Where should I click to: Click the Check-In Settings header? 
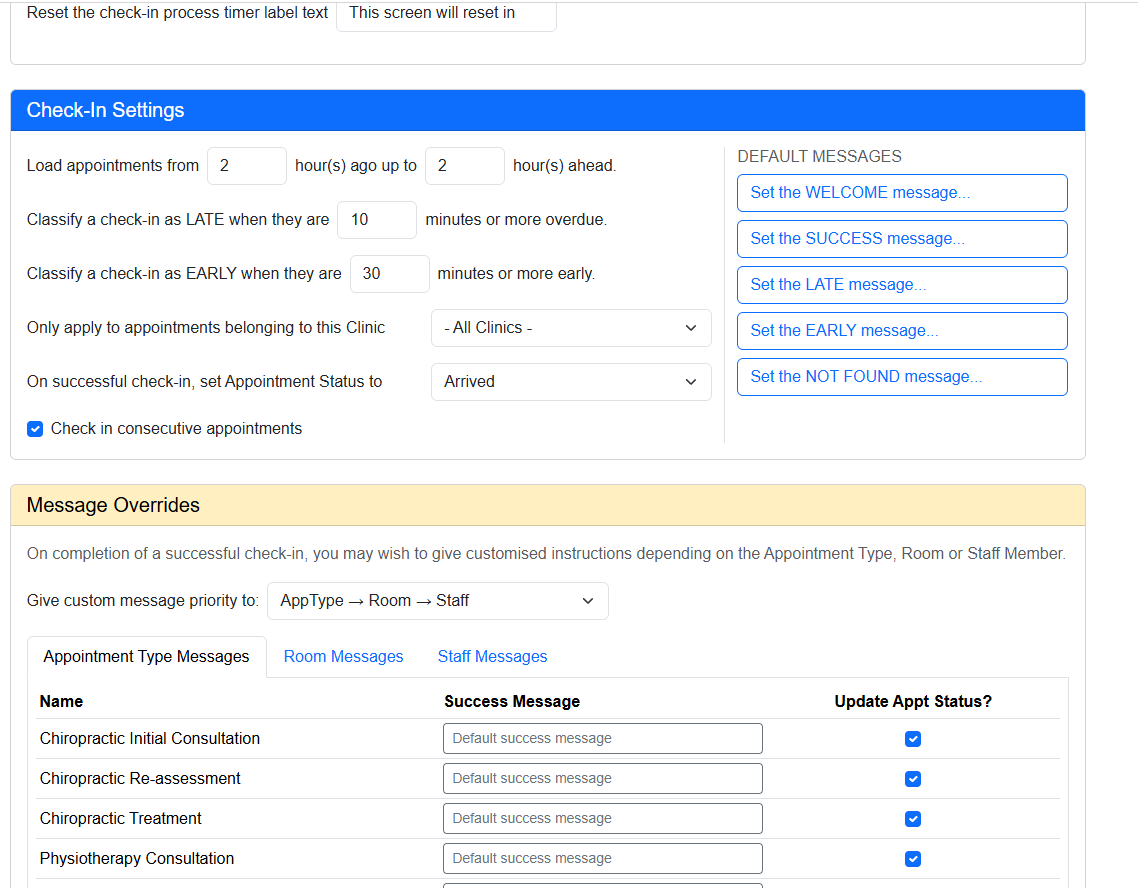pos(548,110)
